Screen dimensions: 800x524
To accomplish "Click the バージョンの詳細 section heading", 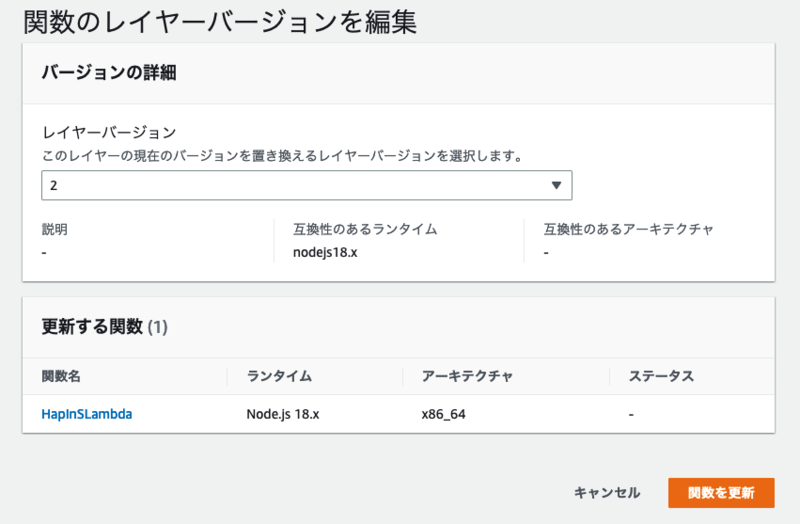I will point(109,72).
